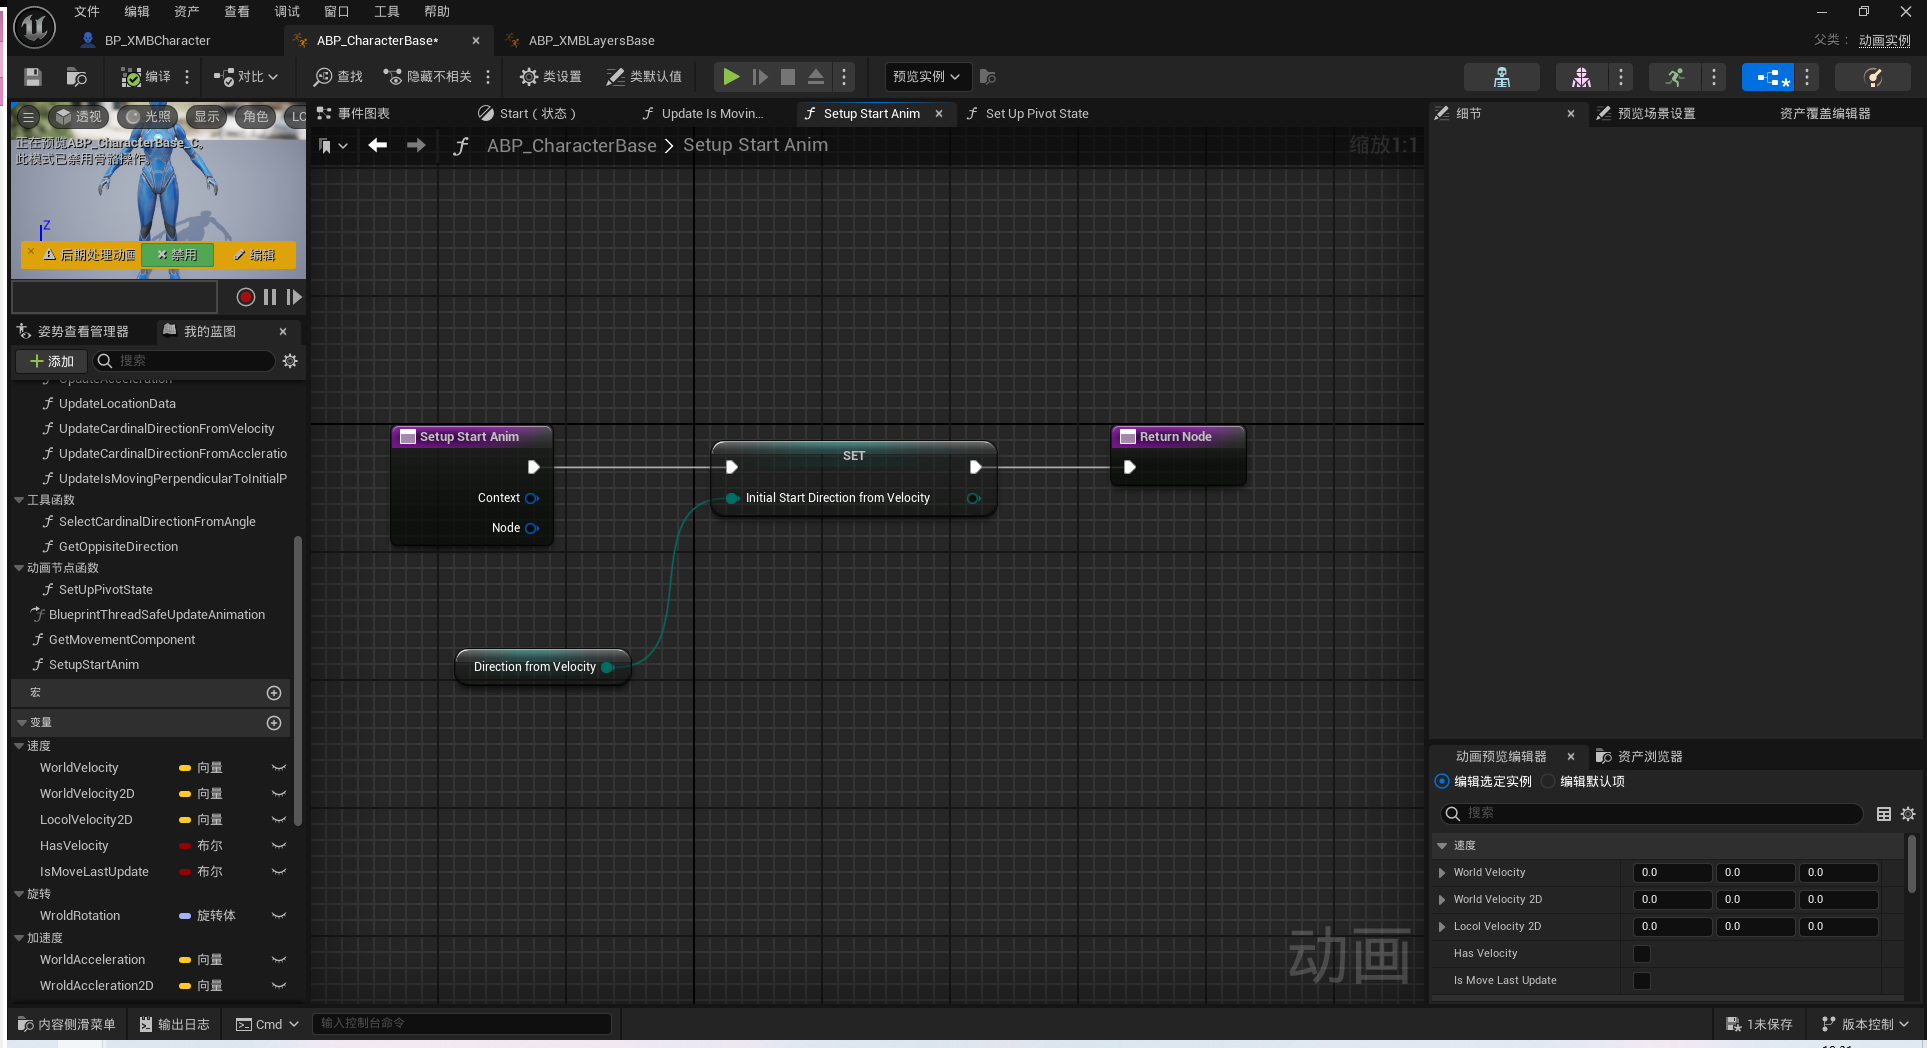Open the Cmd console type dropdown
Image resolution: width=1927 pixels, height=1048 pixels.
267,1024
